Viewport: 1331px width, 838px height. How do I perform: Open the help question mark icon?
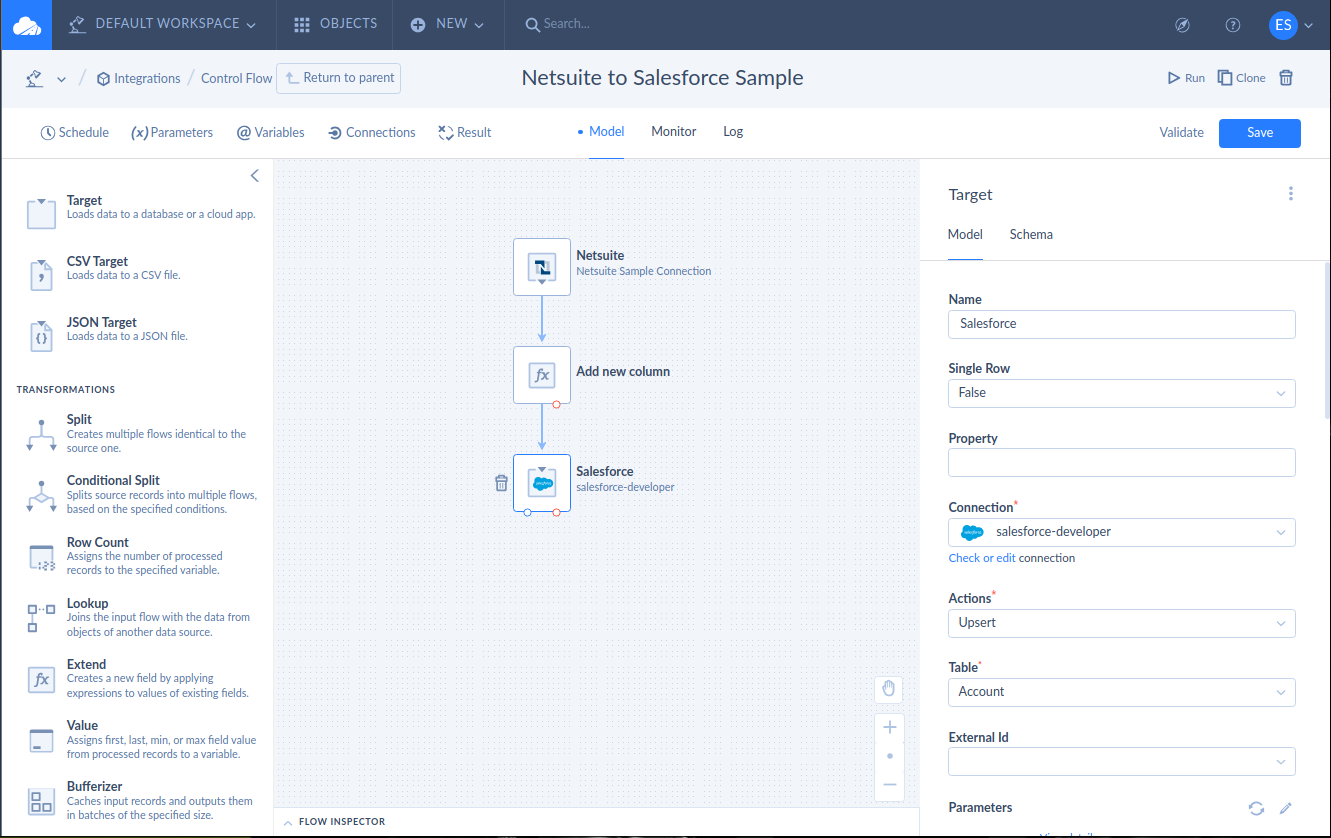click(x=1233, y=25)
